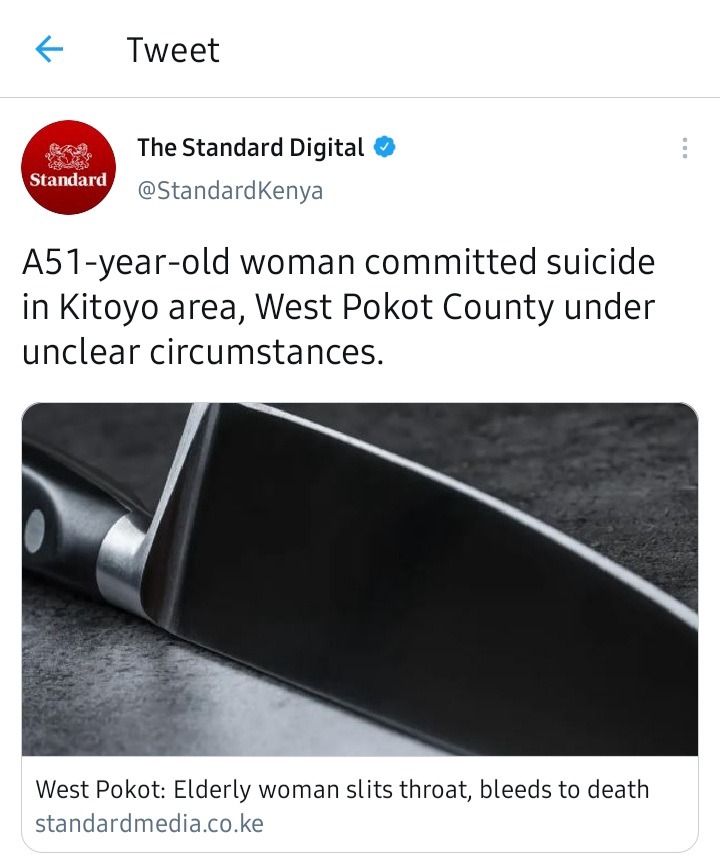Image resolution: width=720 pixels, height=859 pixels.
Task: Open the 'West Pokot: Elderly woman' headline
Action: [342, 789]
